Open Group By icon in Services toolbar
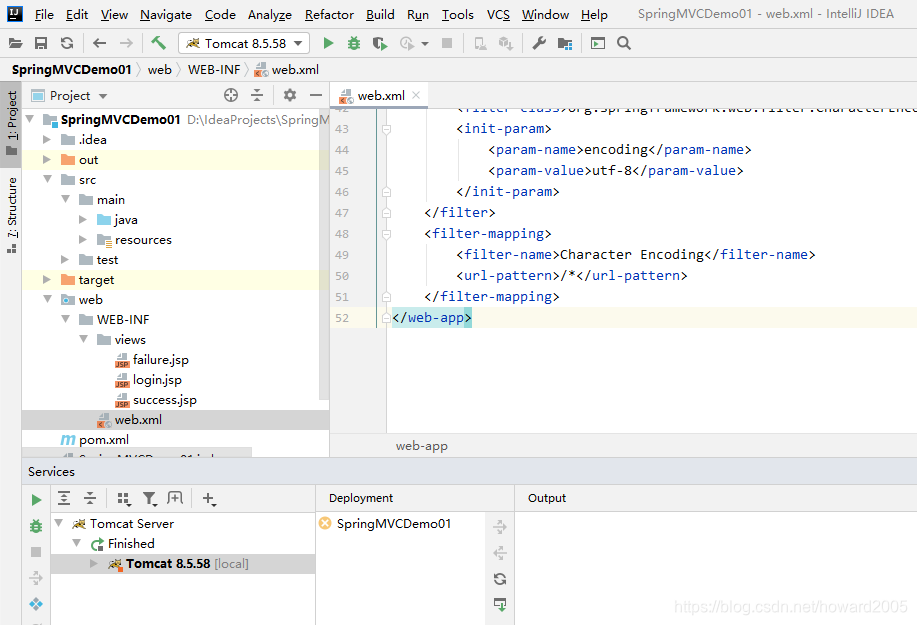The image size is (917, 625). click(x=123, y=499)
